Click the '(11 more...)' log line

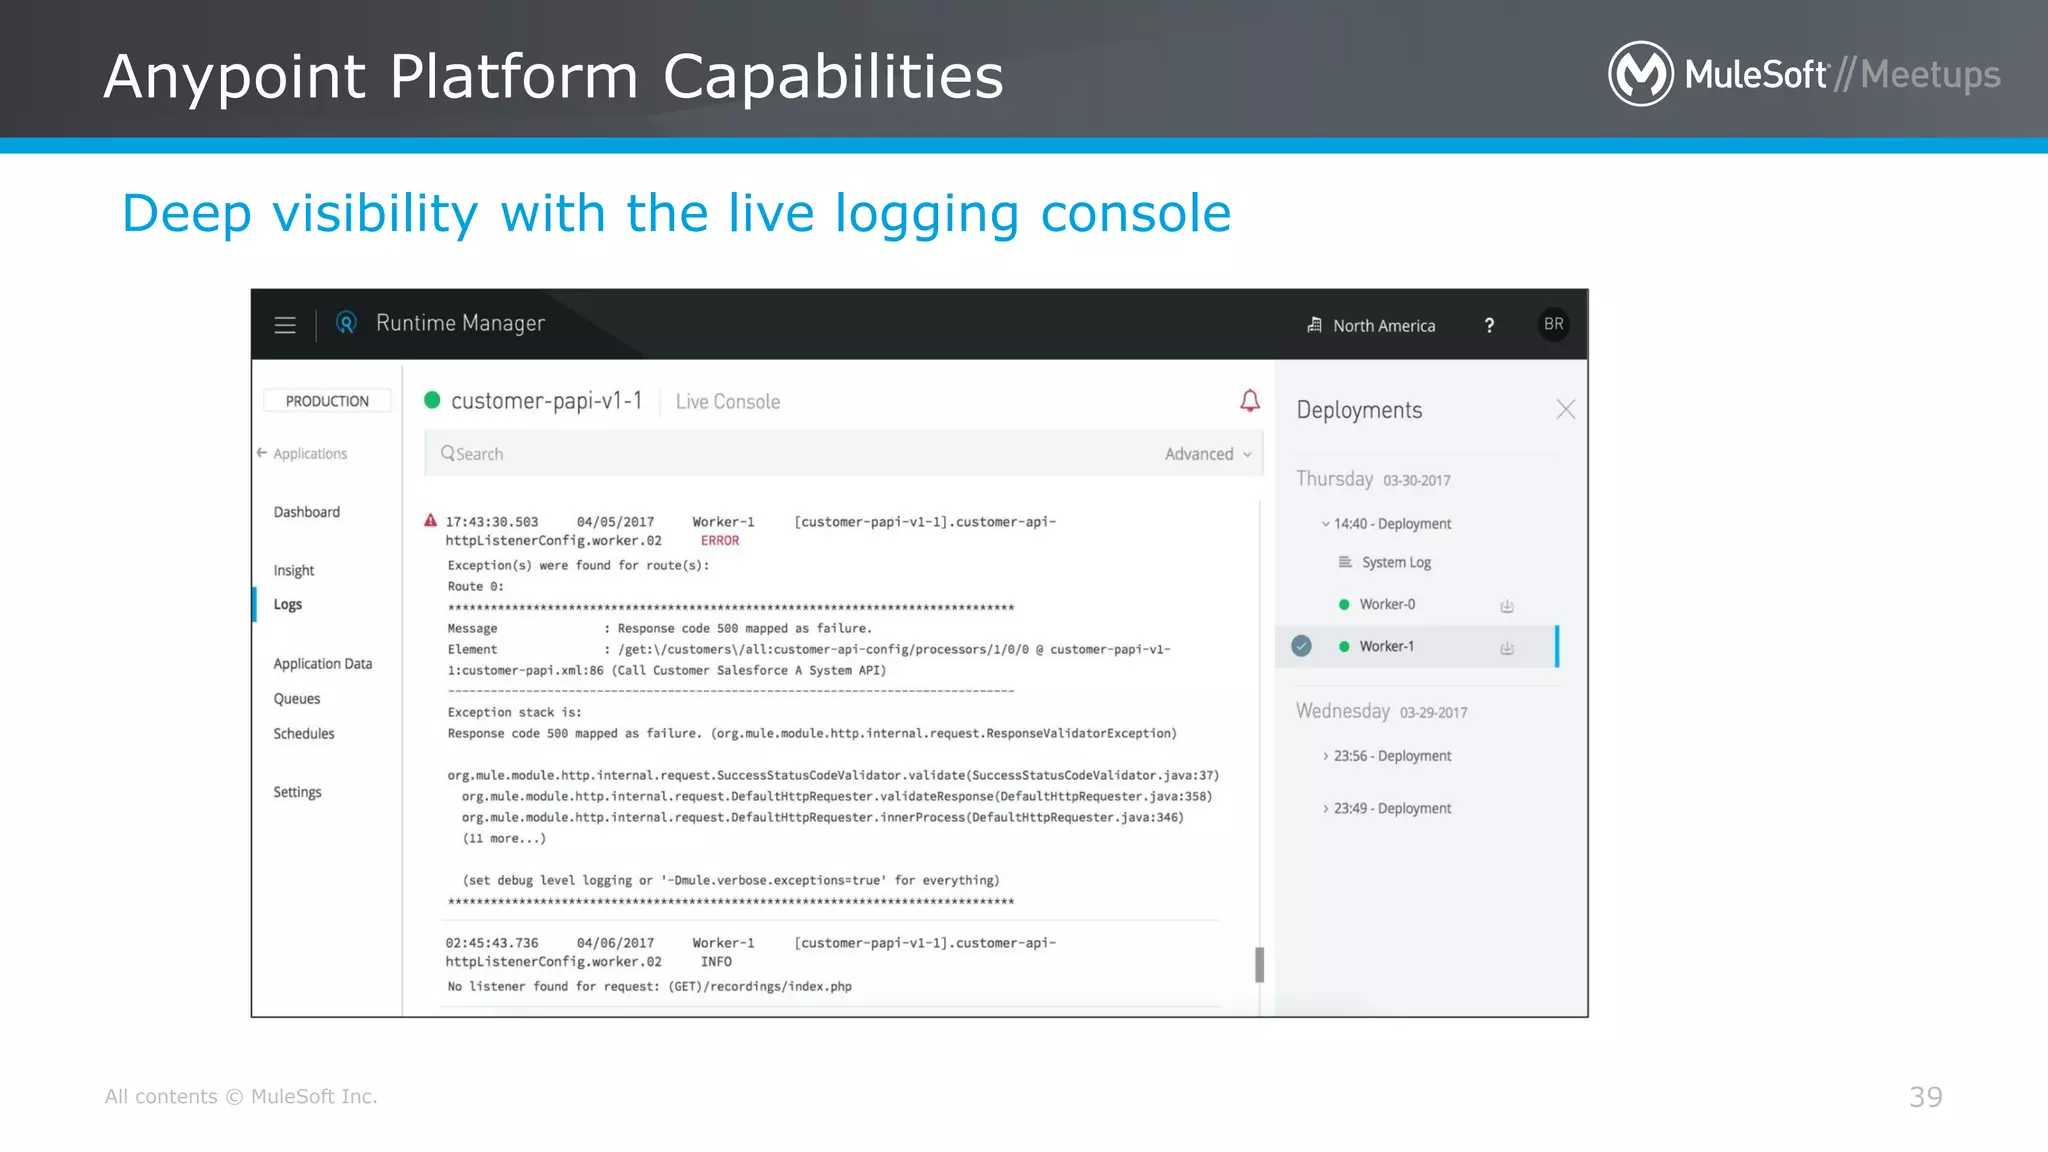[504, 839]
